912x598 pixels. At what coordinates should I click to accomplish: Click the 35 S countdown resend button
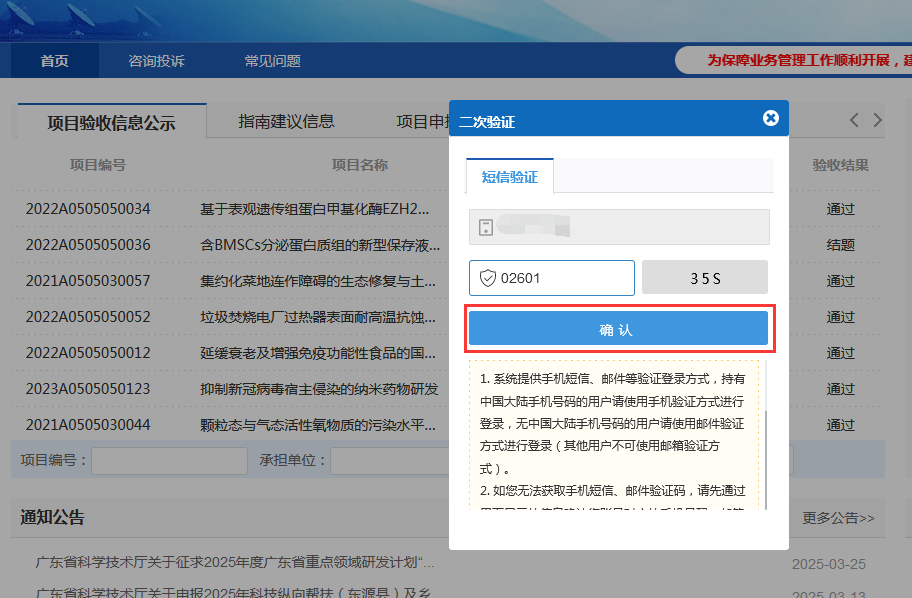click(x=704, y=278)
